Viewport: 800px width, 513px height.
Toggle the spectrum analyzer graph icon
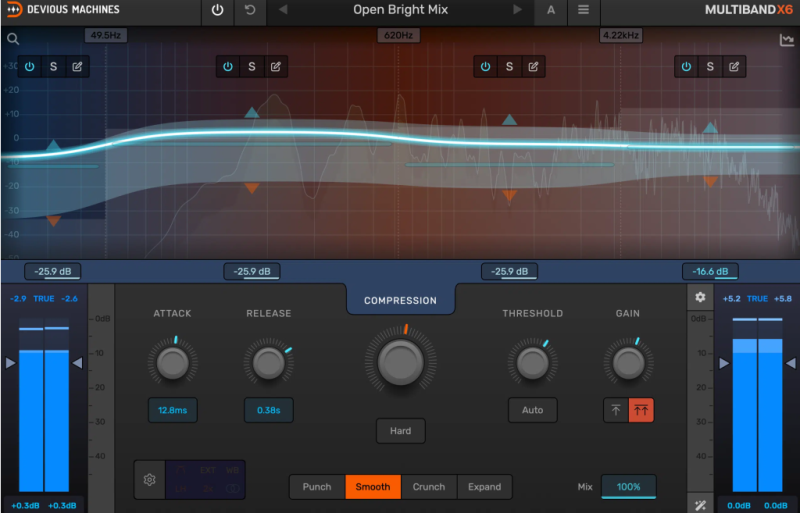787,40
